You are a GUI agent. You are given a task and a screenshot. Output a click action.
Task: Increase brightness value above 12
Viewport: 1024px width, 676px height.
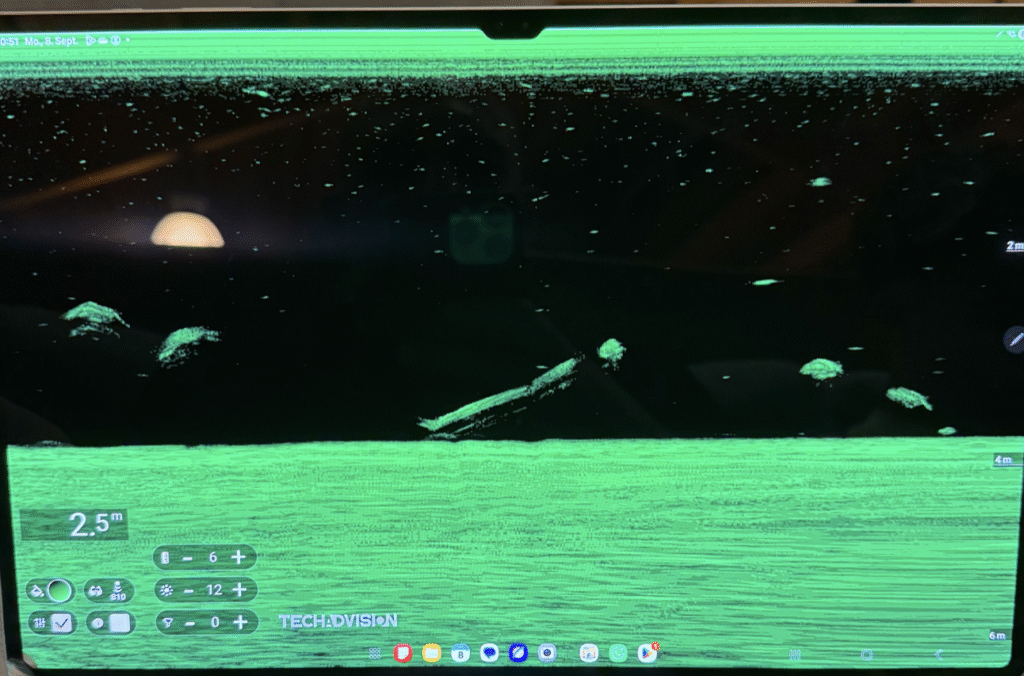pyautogui.click(x=240, y=590)
